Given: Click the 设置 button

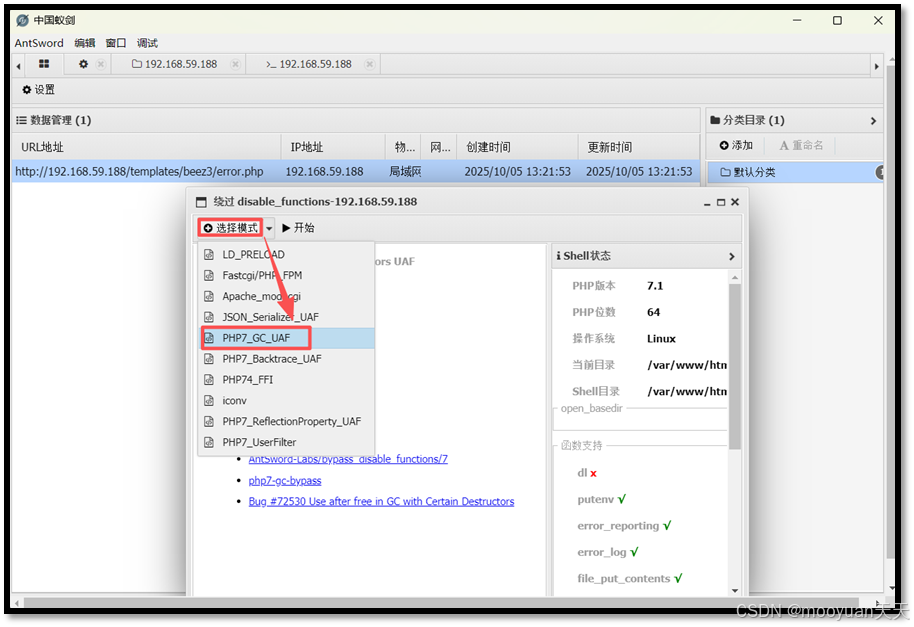Looking at the screenshot, I should tap(38, 89).
